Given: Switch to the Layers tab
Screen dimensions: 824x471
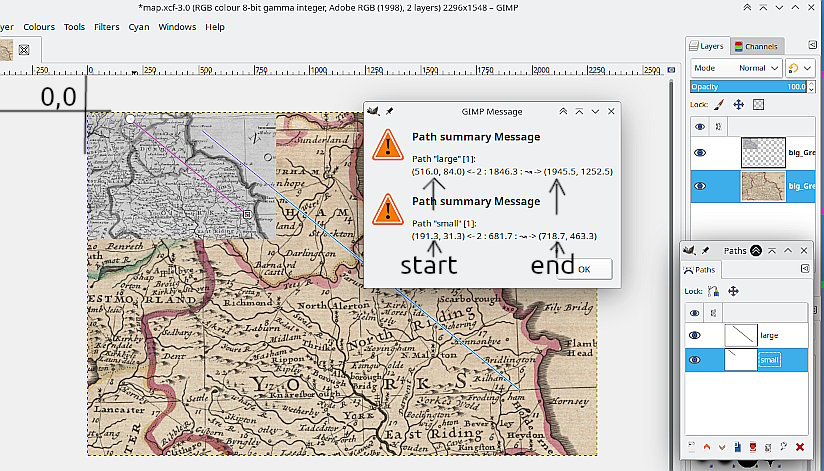Looking at the screenshot, I should [x=707, y=46].
